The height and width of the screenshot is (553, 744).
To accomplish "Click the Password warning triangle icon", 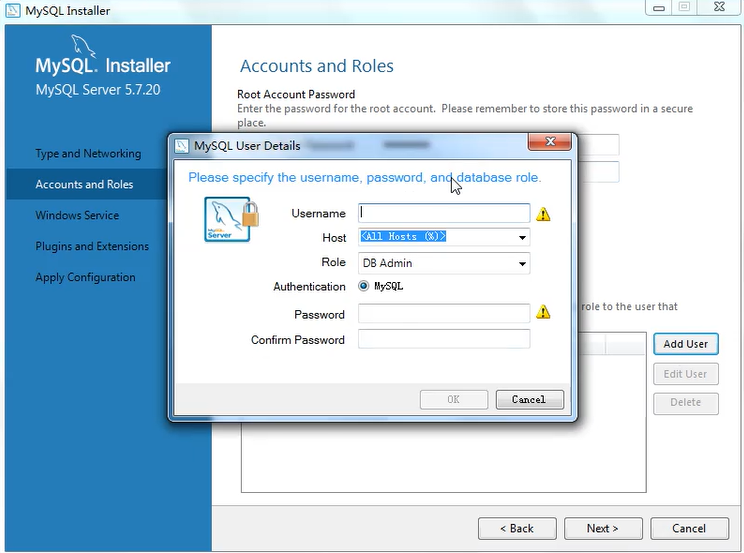I will coord(543,312).
